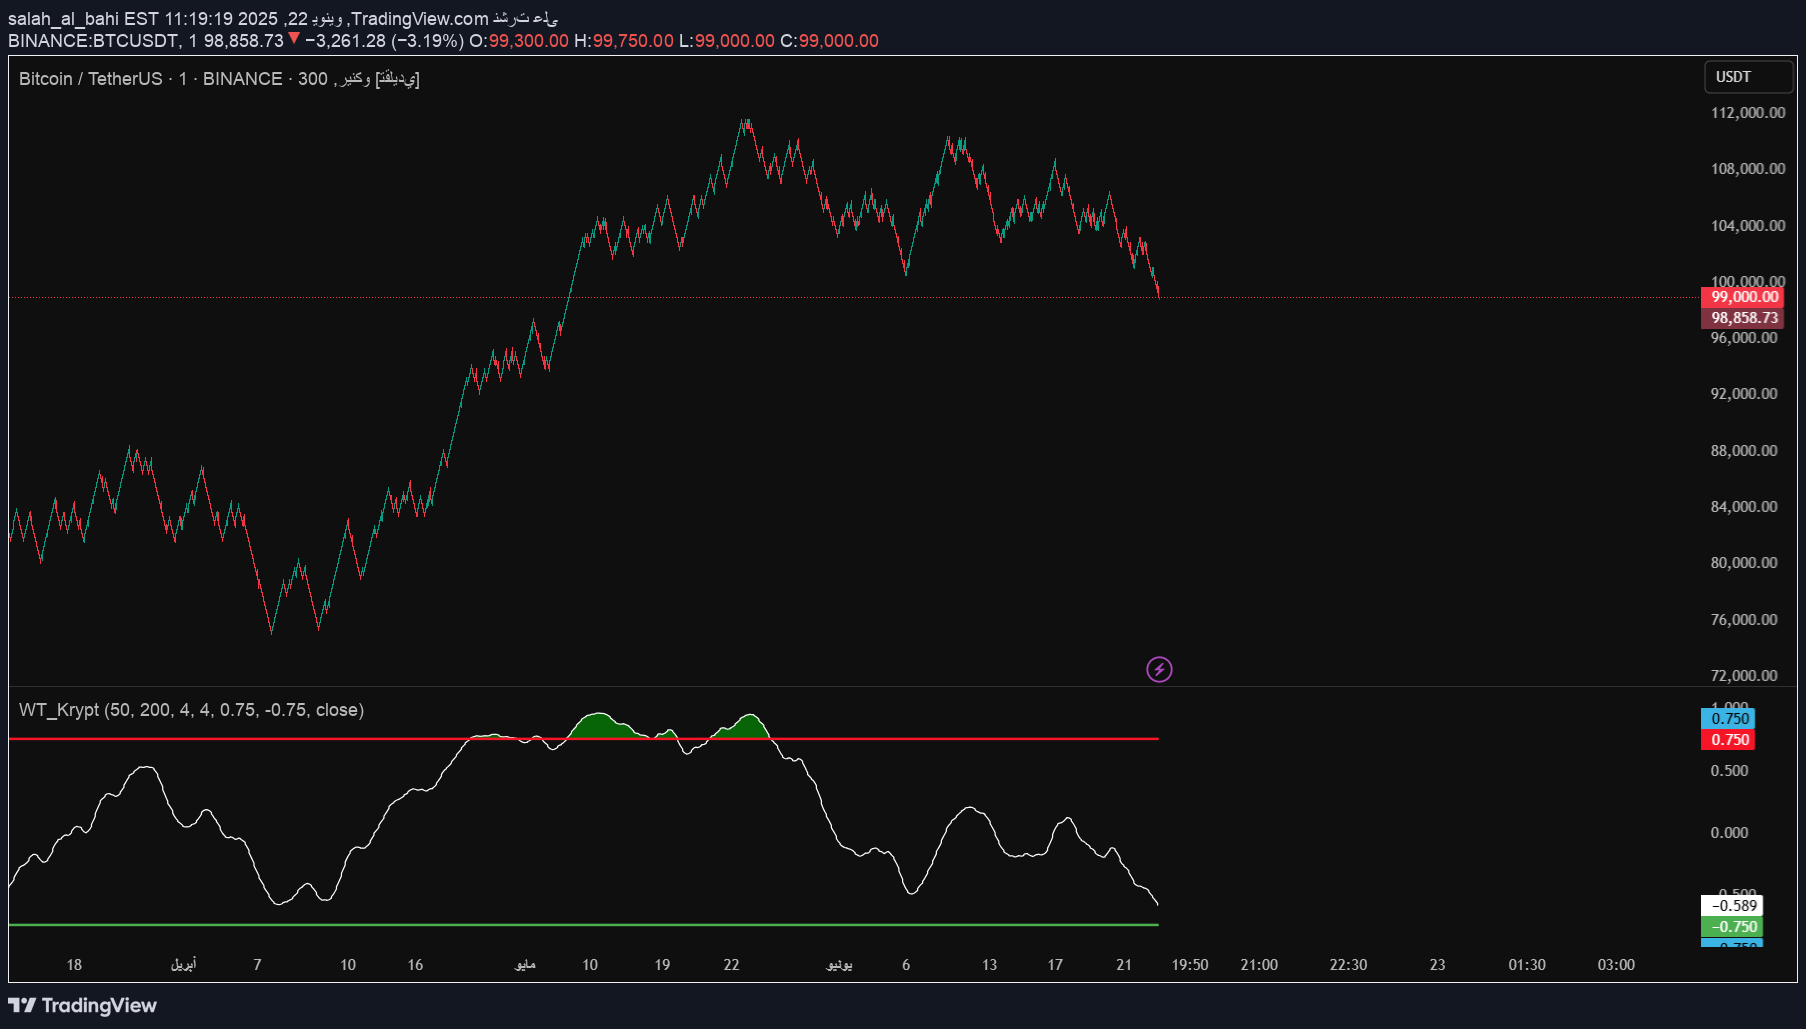Click the BINANCE:BTCUSDT symbol in header
The image size is (1806, 1029).
[x=94, y=41]
